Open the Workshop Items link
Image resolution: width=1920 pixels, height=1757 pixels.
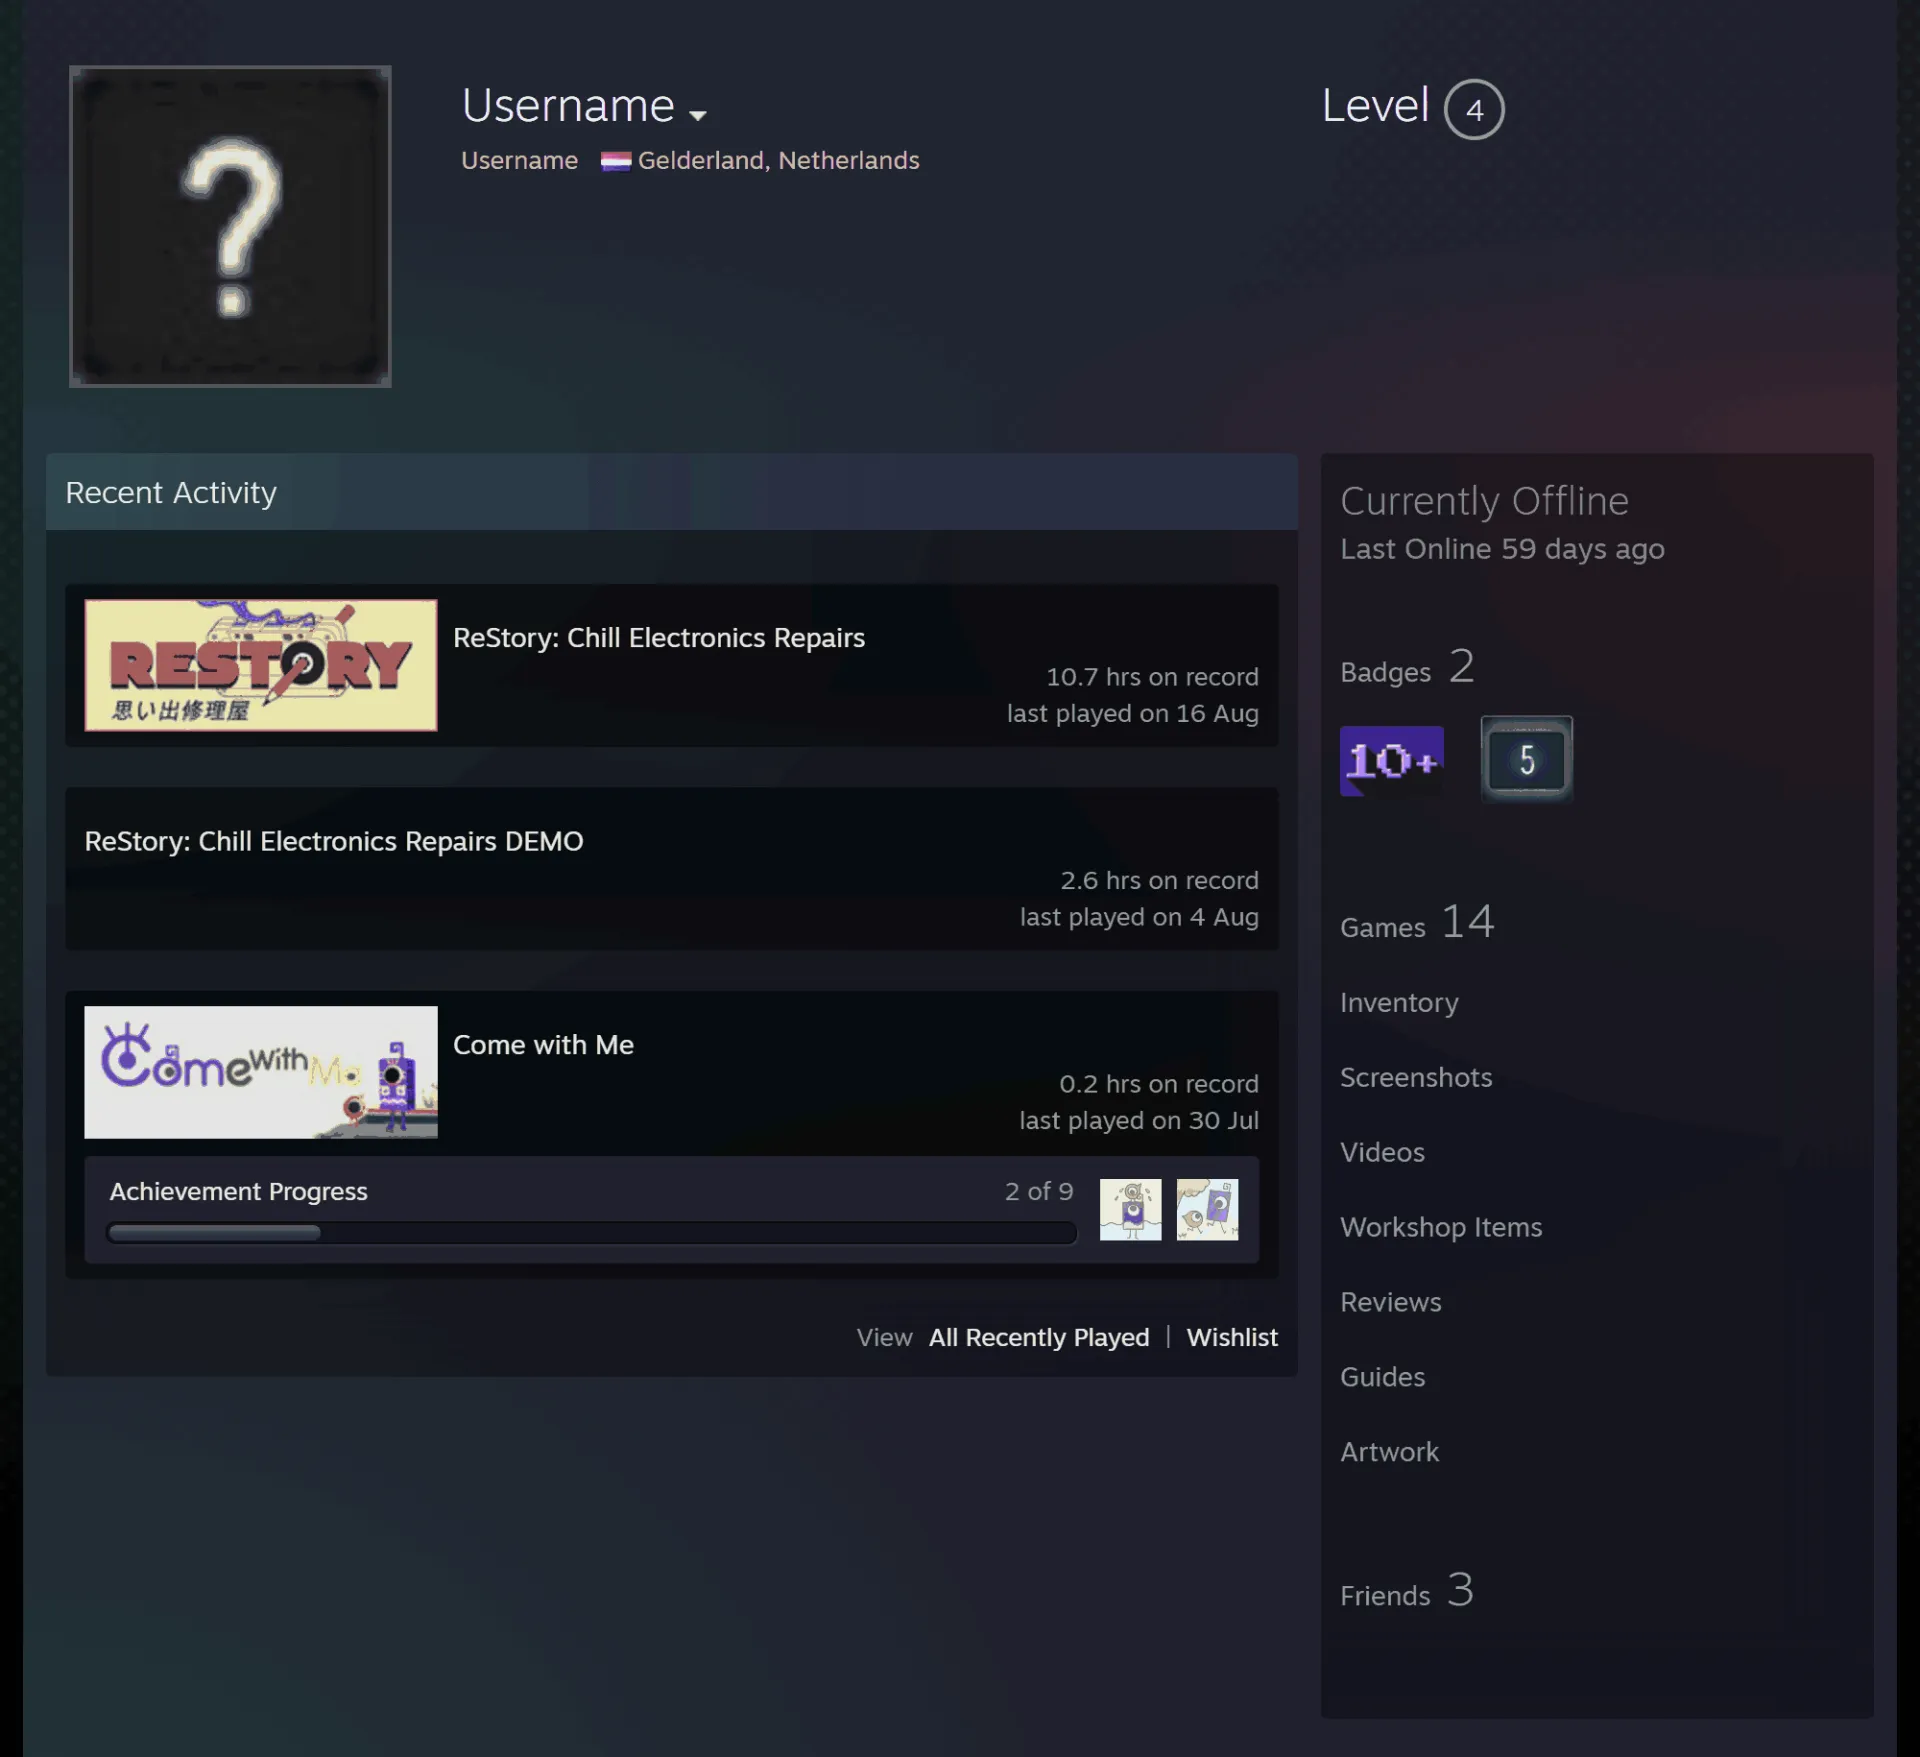pyautogui.click(x=1441, y=1227)
